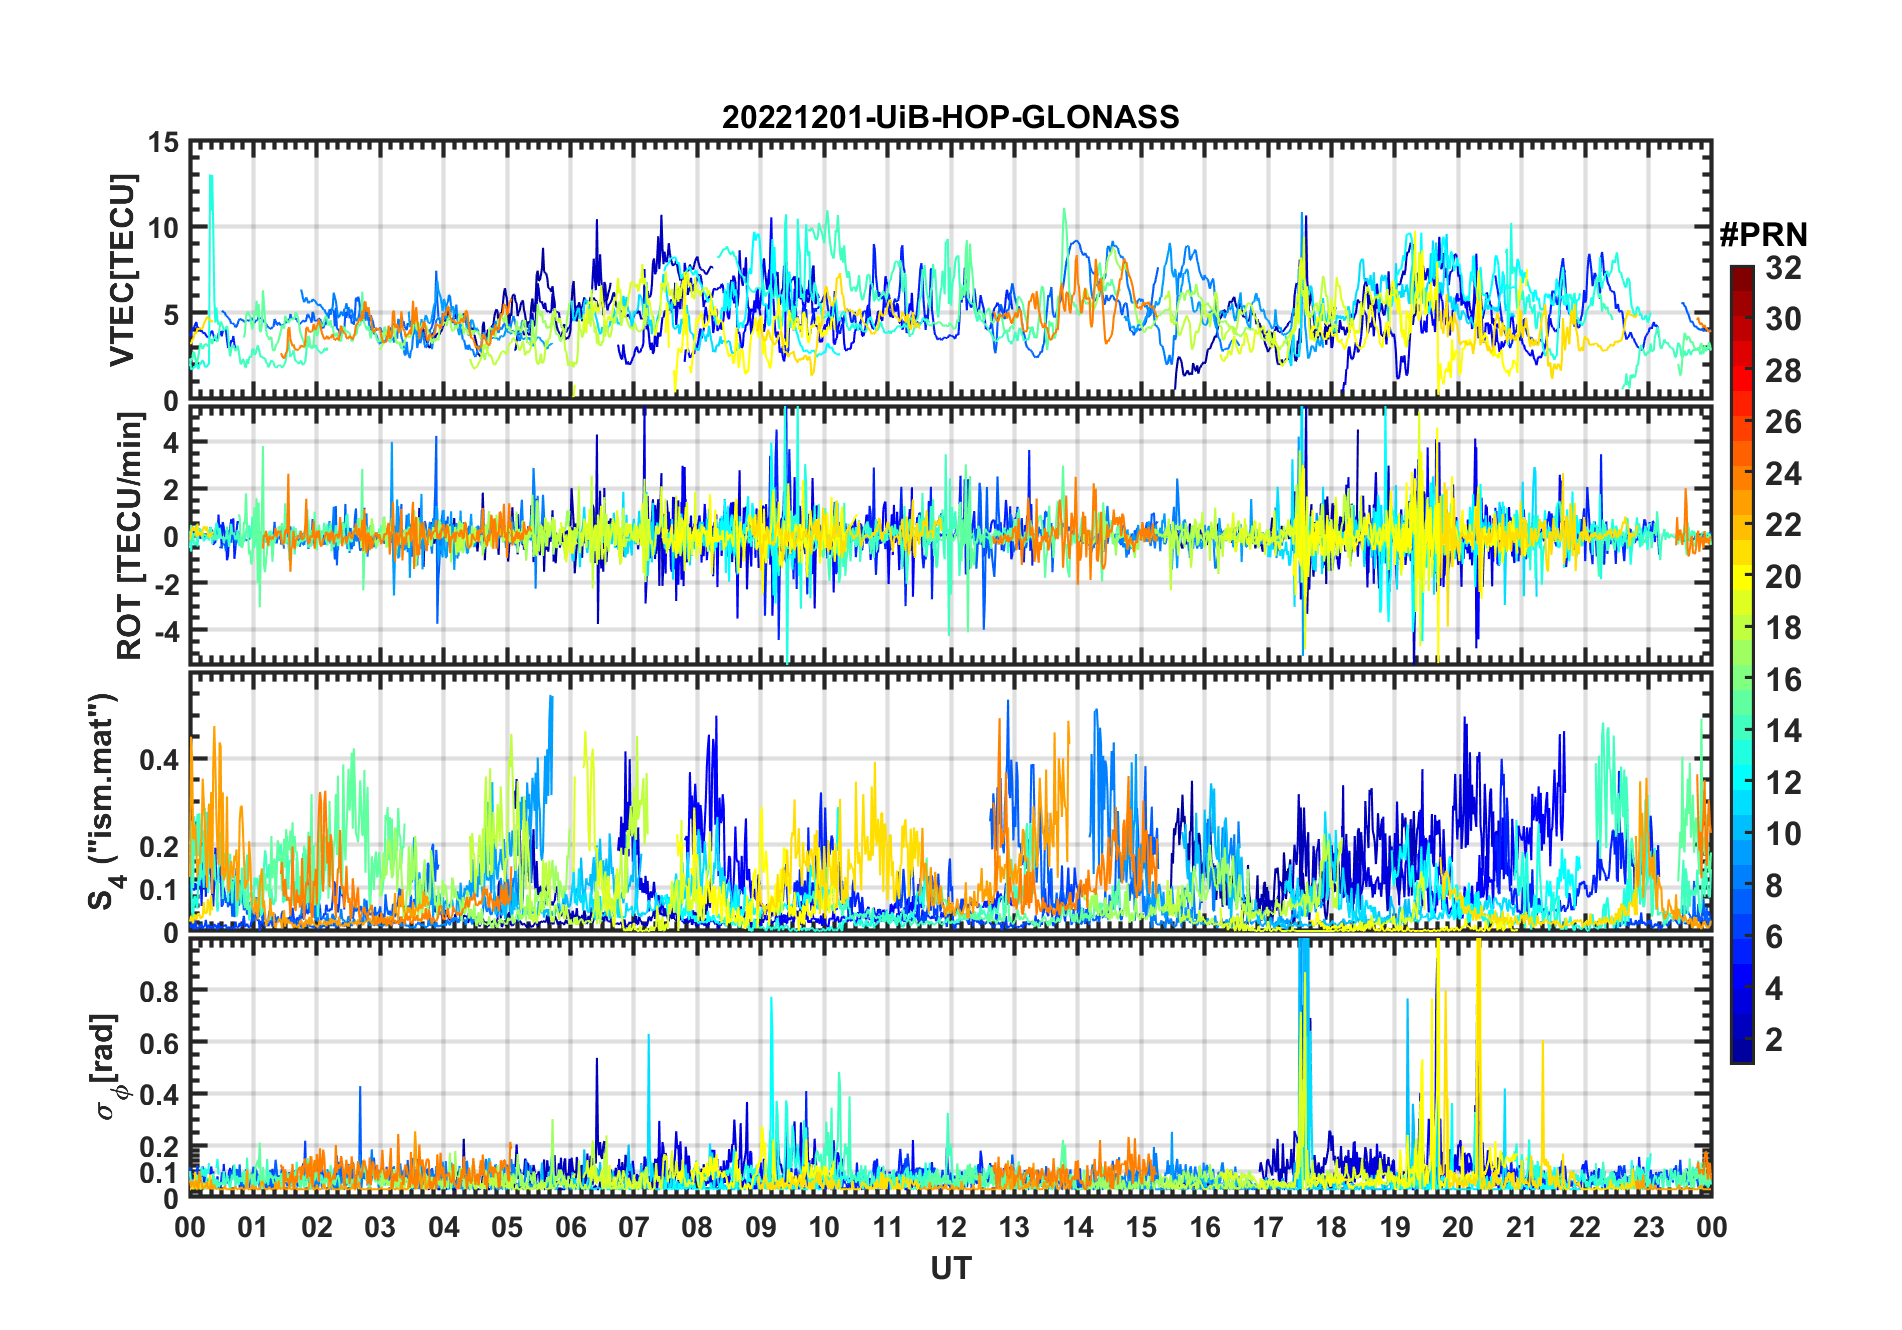Screen dimensions: 1902x1330
Task: Click the PRN colorbar scale
Action: (1742, 664)
